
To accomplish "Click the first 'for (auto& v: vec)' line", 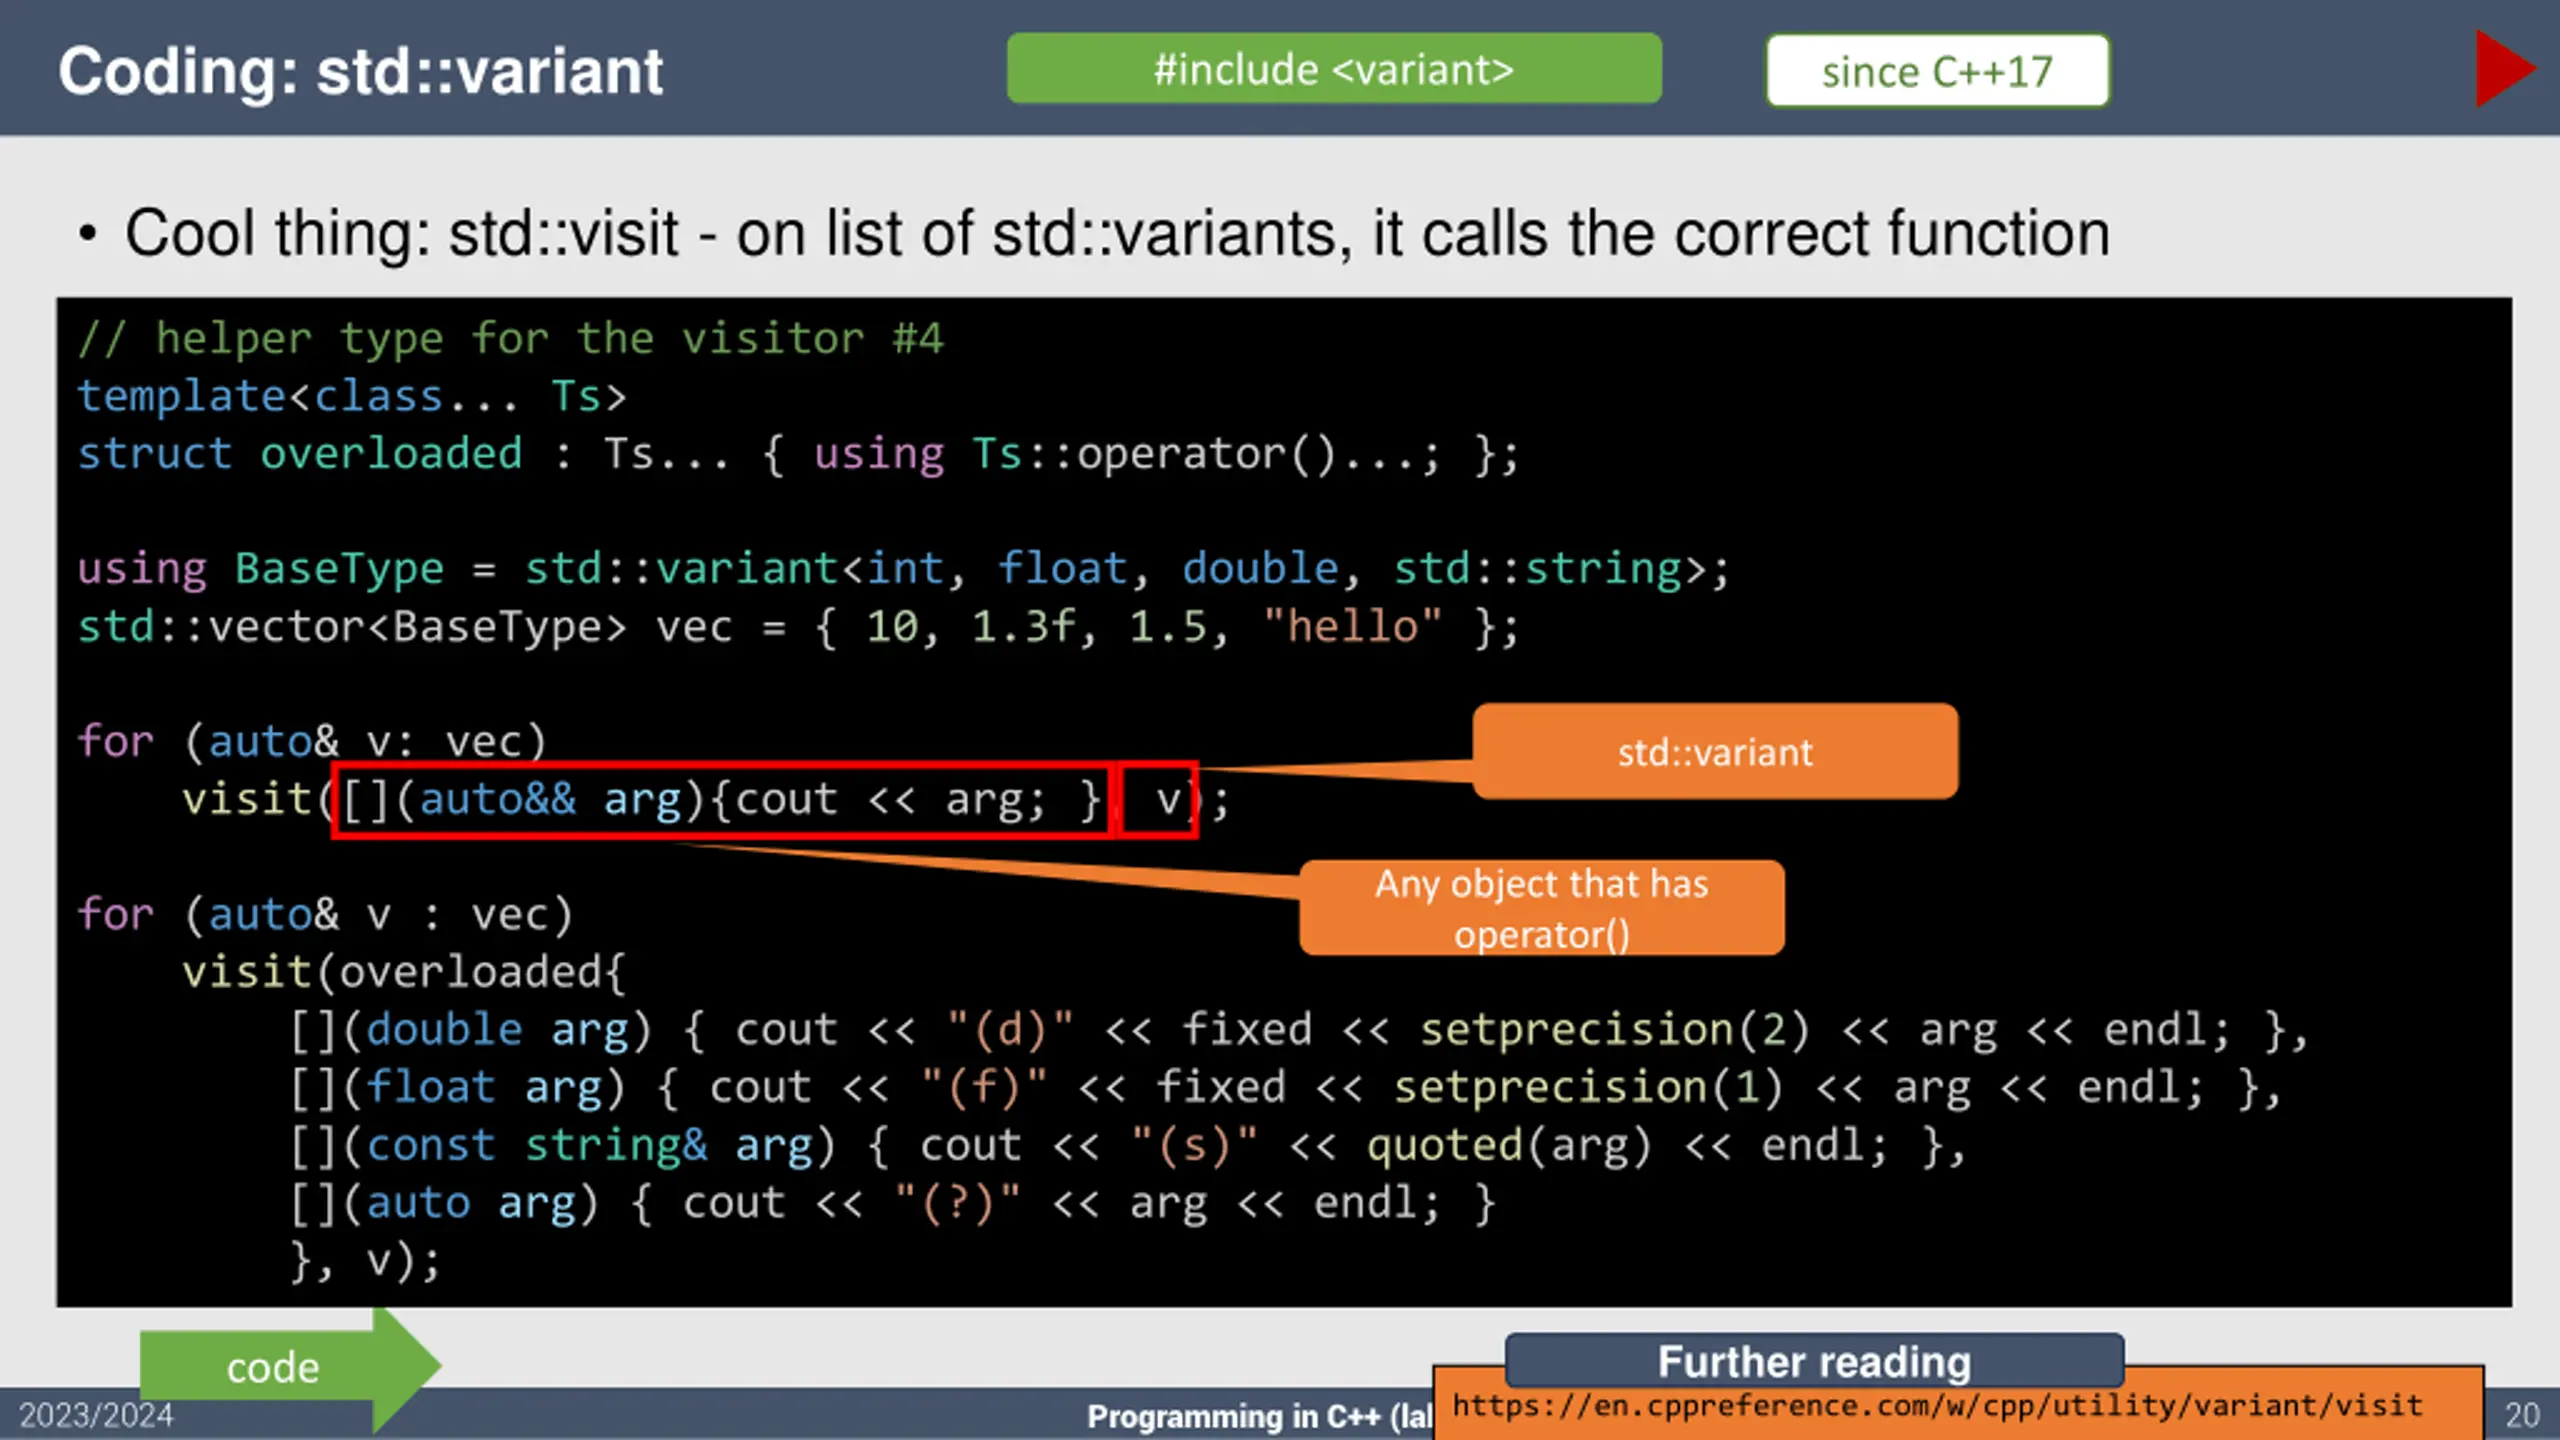I will click(x=312, y=742).
